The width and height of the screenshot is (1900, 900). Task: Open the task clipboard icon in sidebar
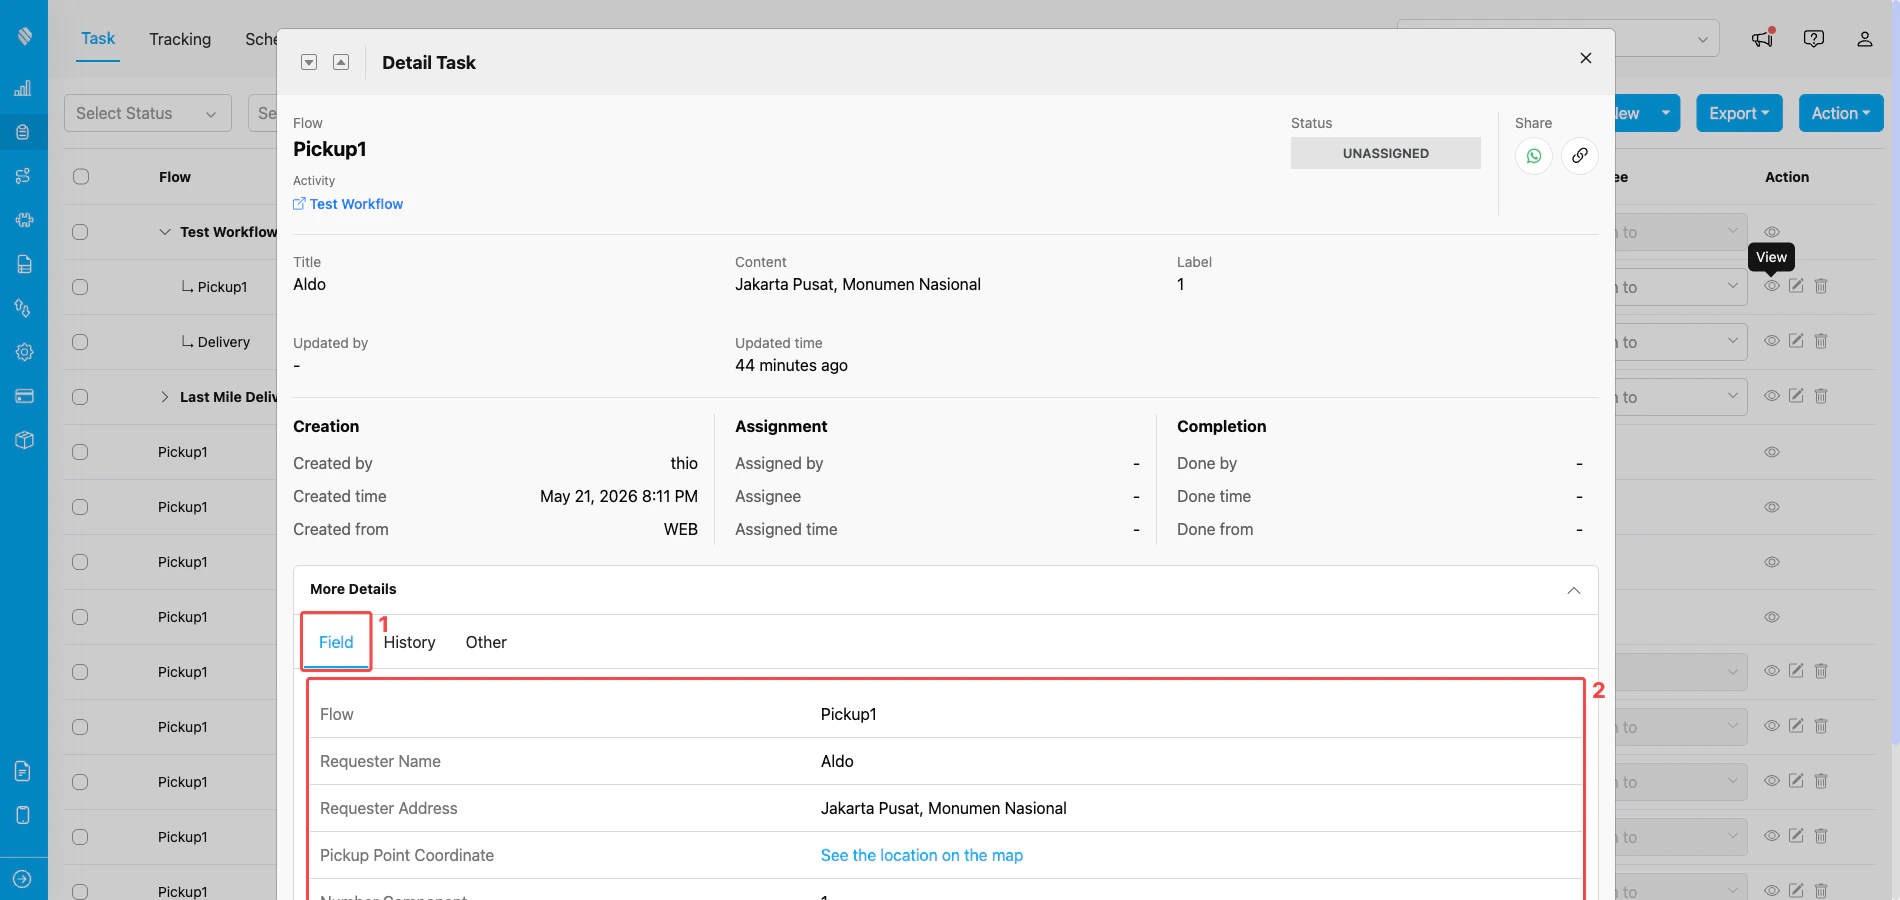point(23,132)
